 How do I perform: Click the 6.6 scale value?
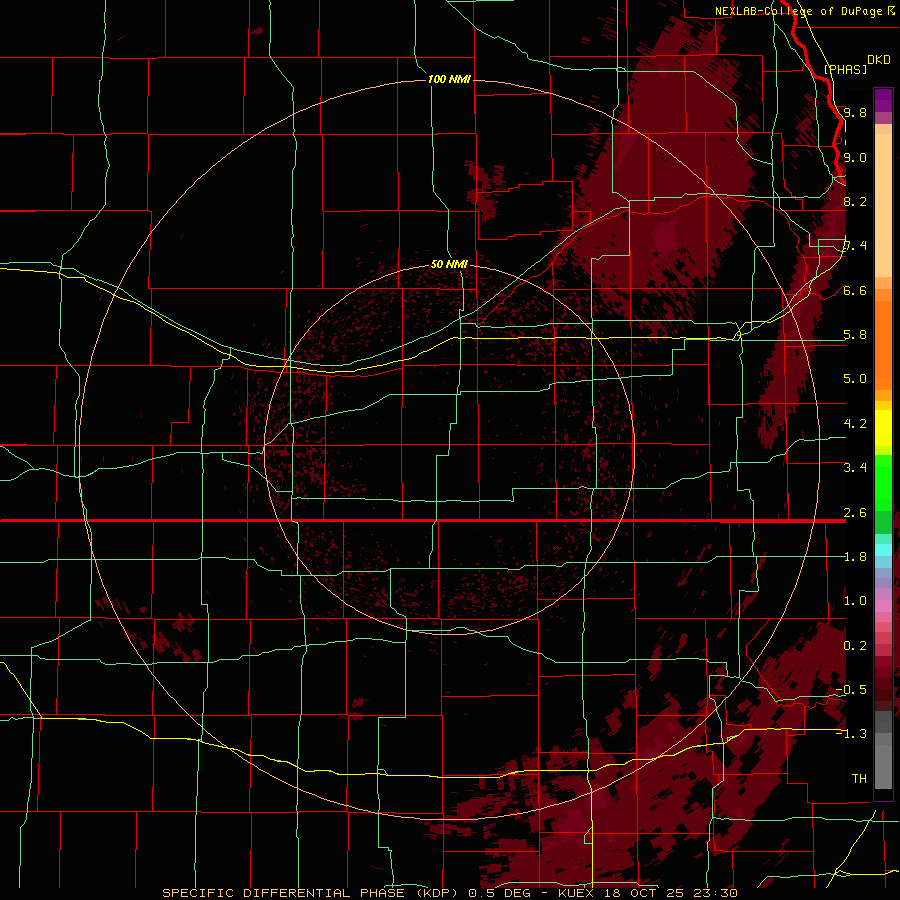click(x=855, y=290)
